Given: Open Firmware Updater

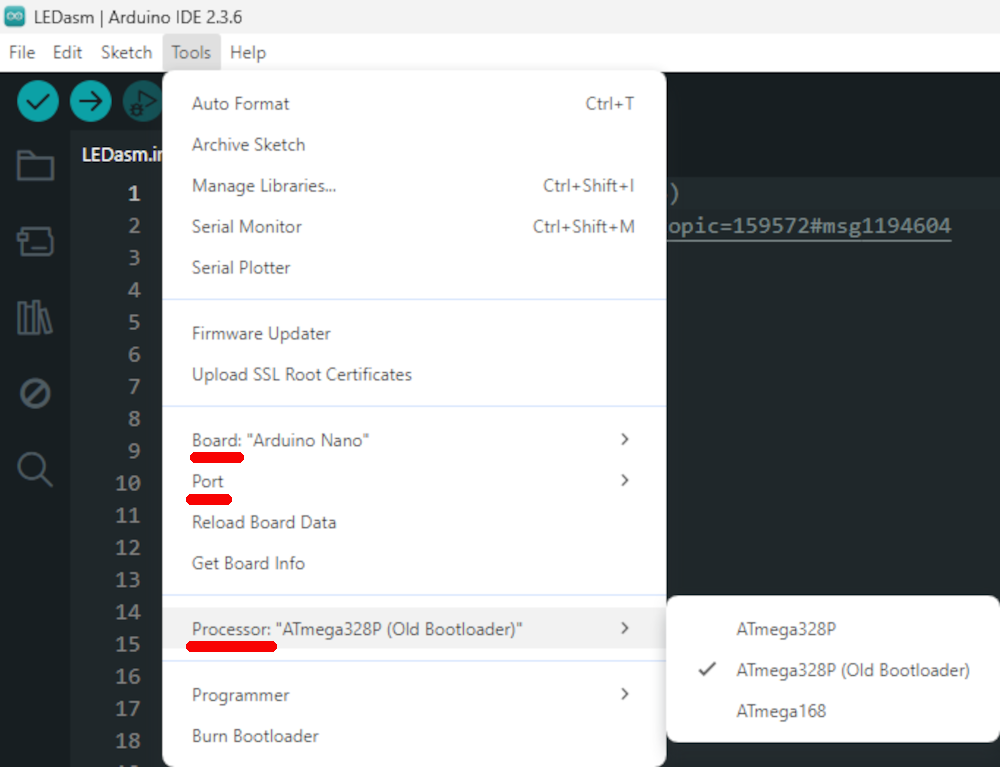Looking at the screenshot, I should (x=415, y=333).
